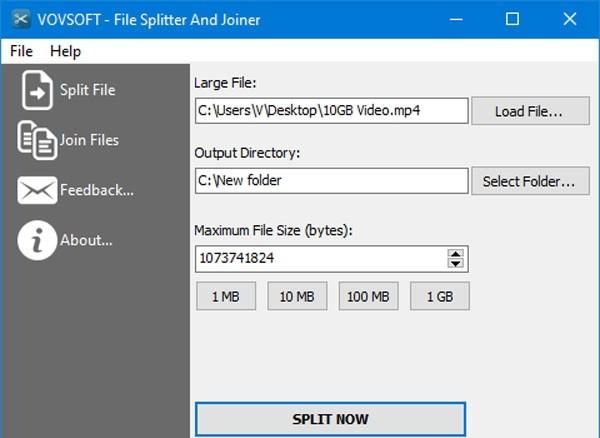Open the About... sidebar label
Screen dimensions: 600x438
86,240
